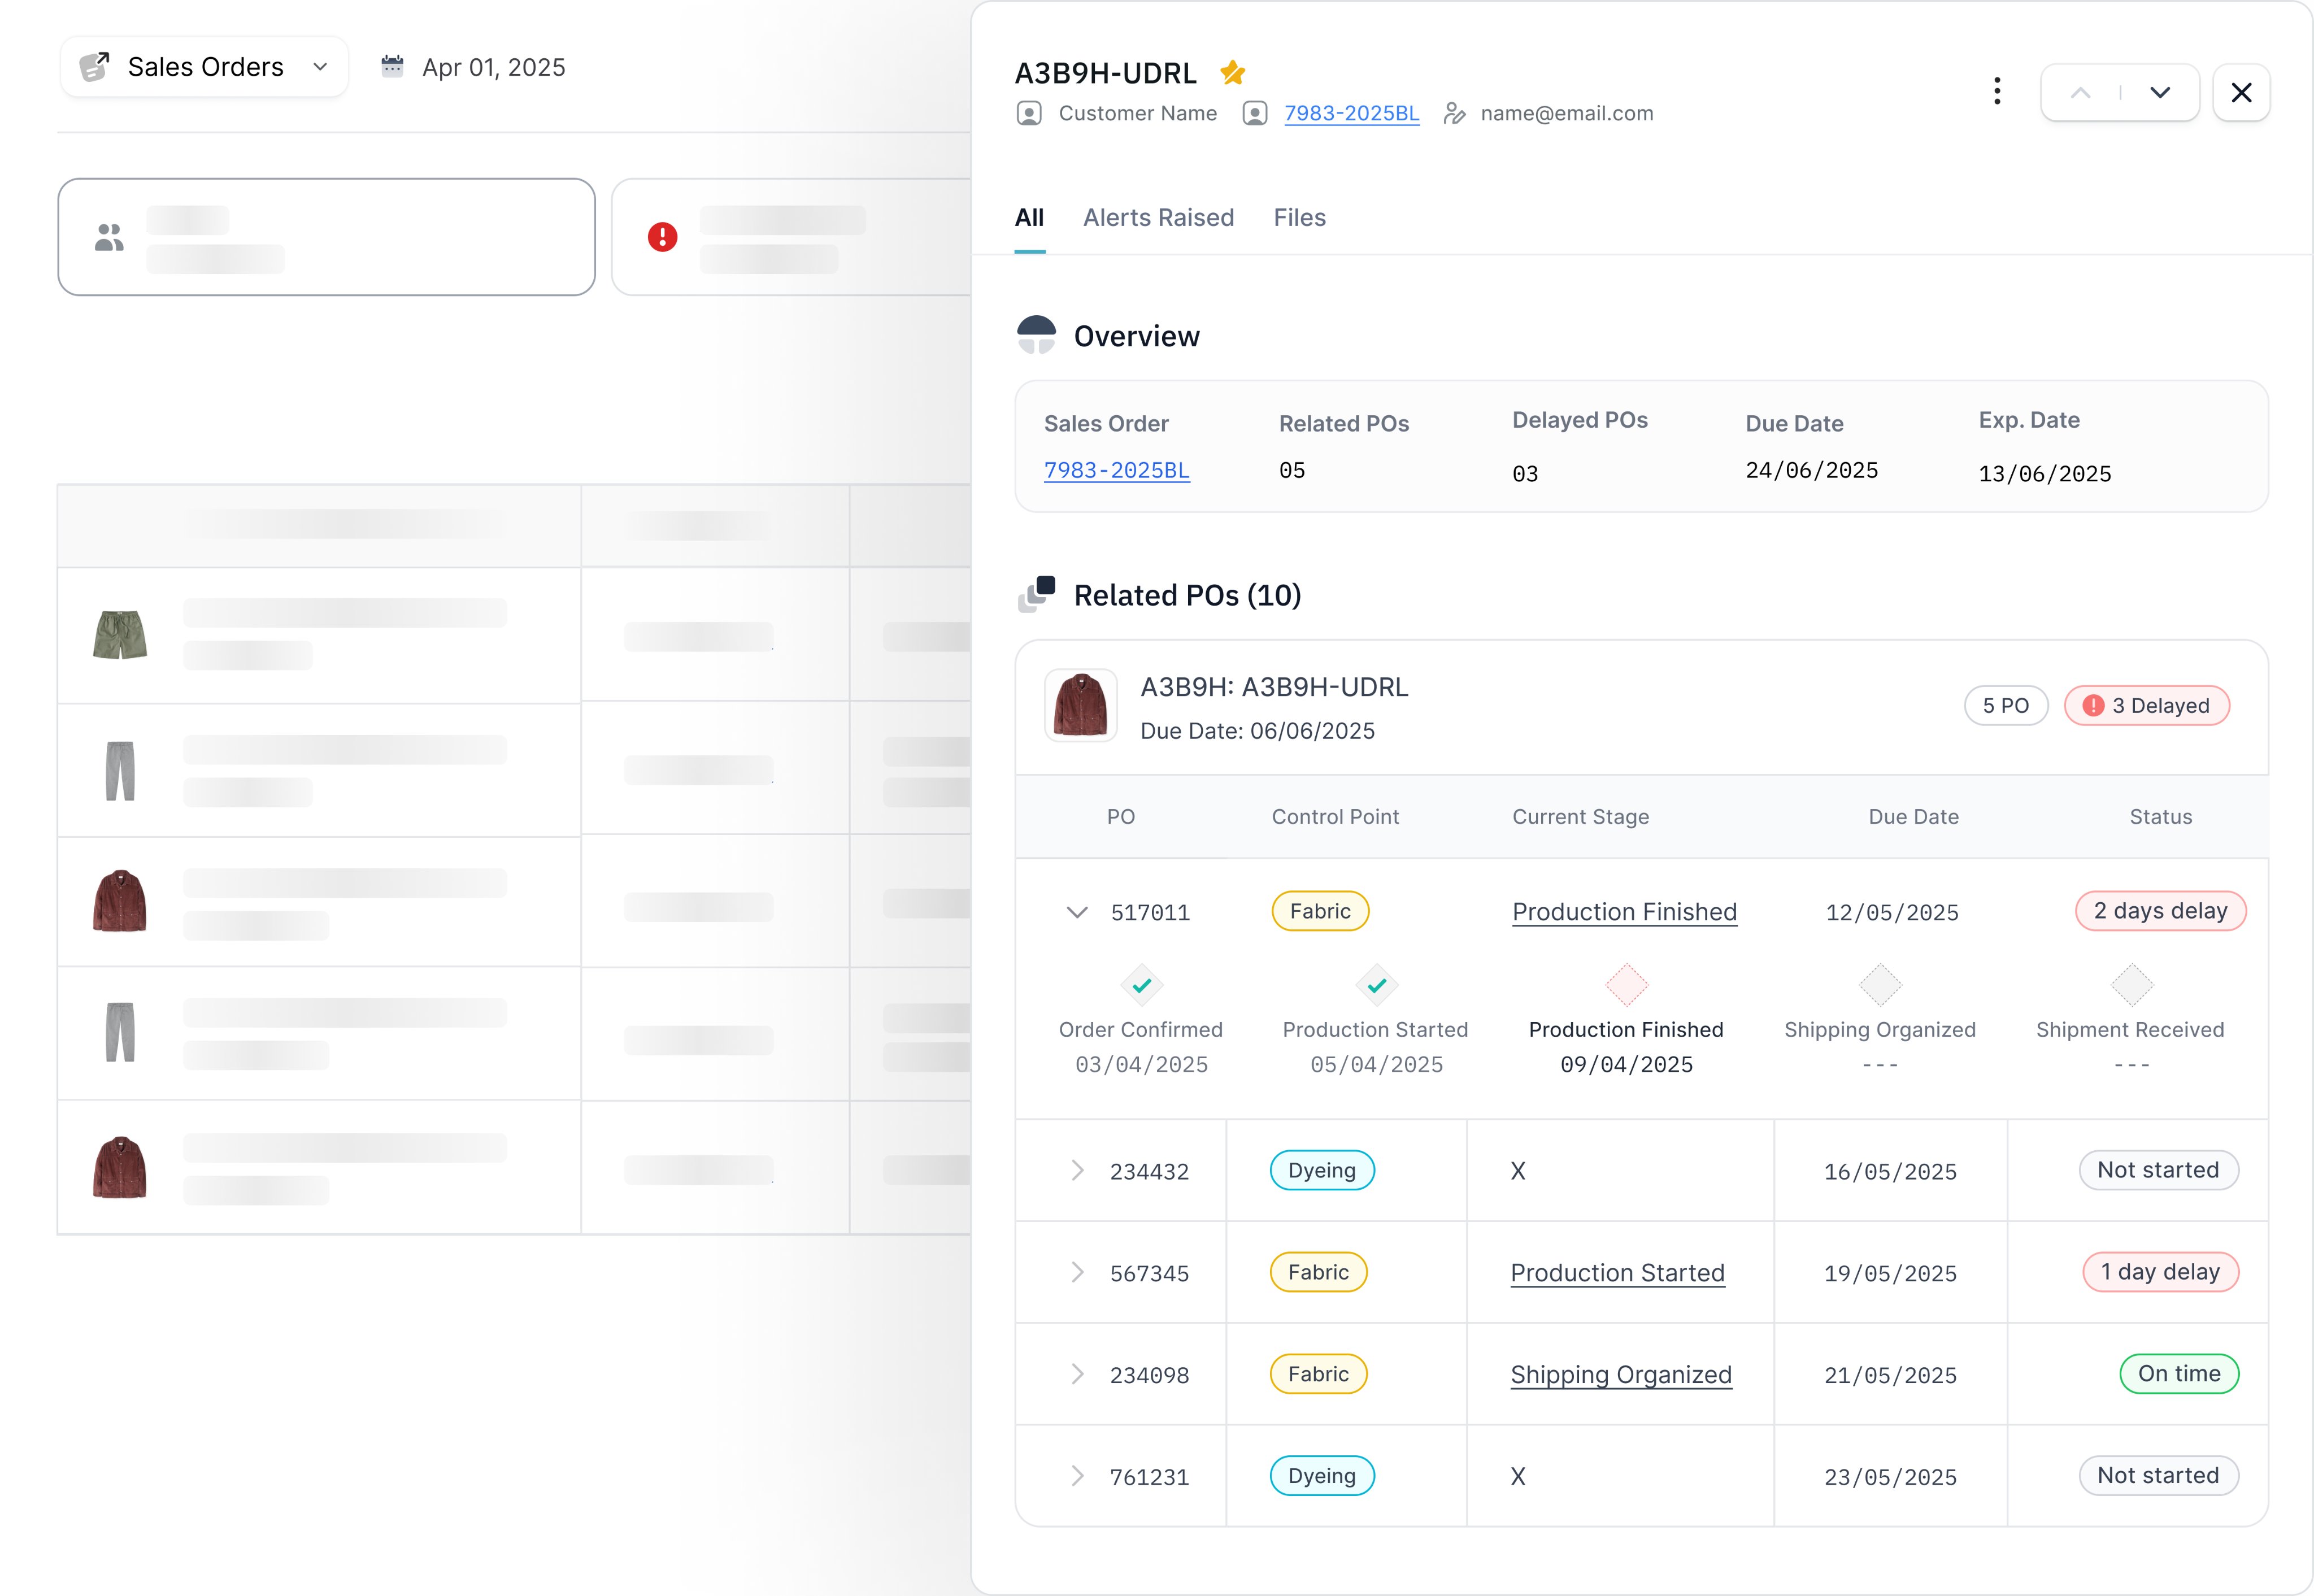The image size is (2314, 1596).
Task: Open sales order link 7983-2025BL
Action: pos(1117,470)
